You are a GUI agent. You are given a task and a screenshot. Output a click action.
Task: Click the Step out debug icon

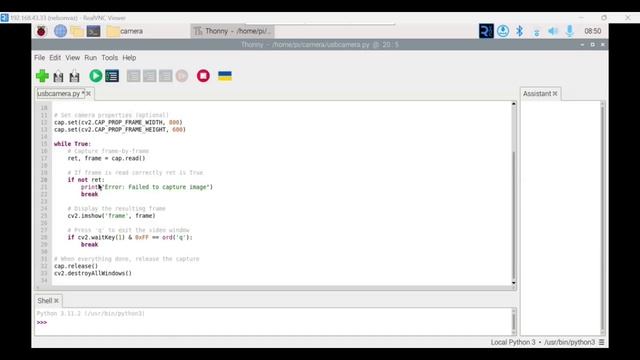(x=165, y=76)
